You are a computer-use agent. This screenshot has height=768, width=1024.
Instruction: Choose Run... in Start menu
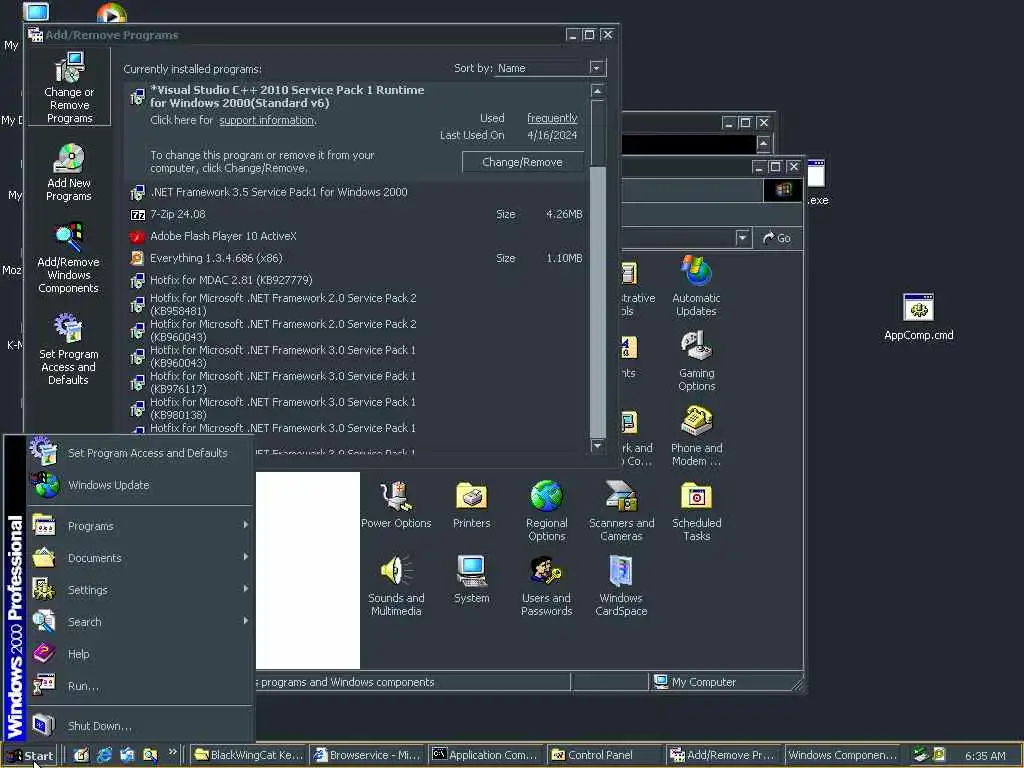coord(139,686)
